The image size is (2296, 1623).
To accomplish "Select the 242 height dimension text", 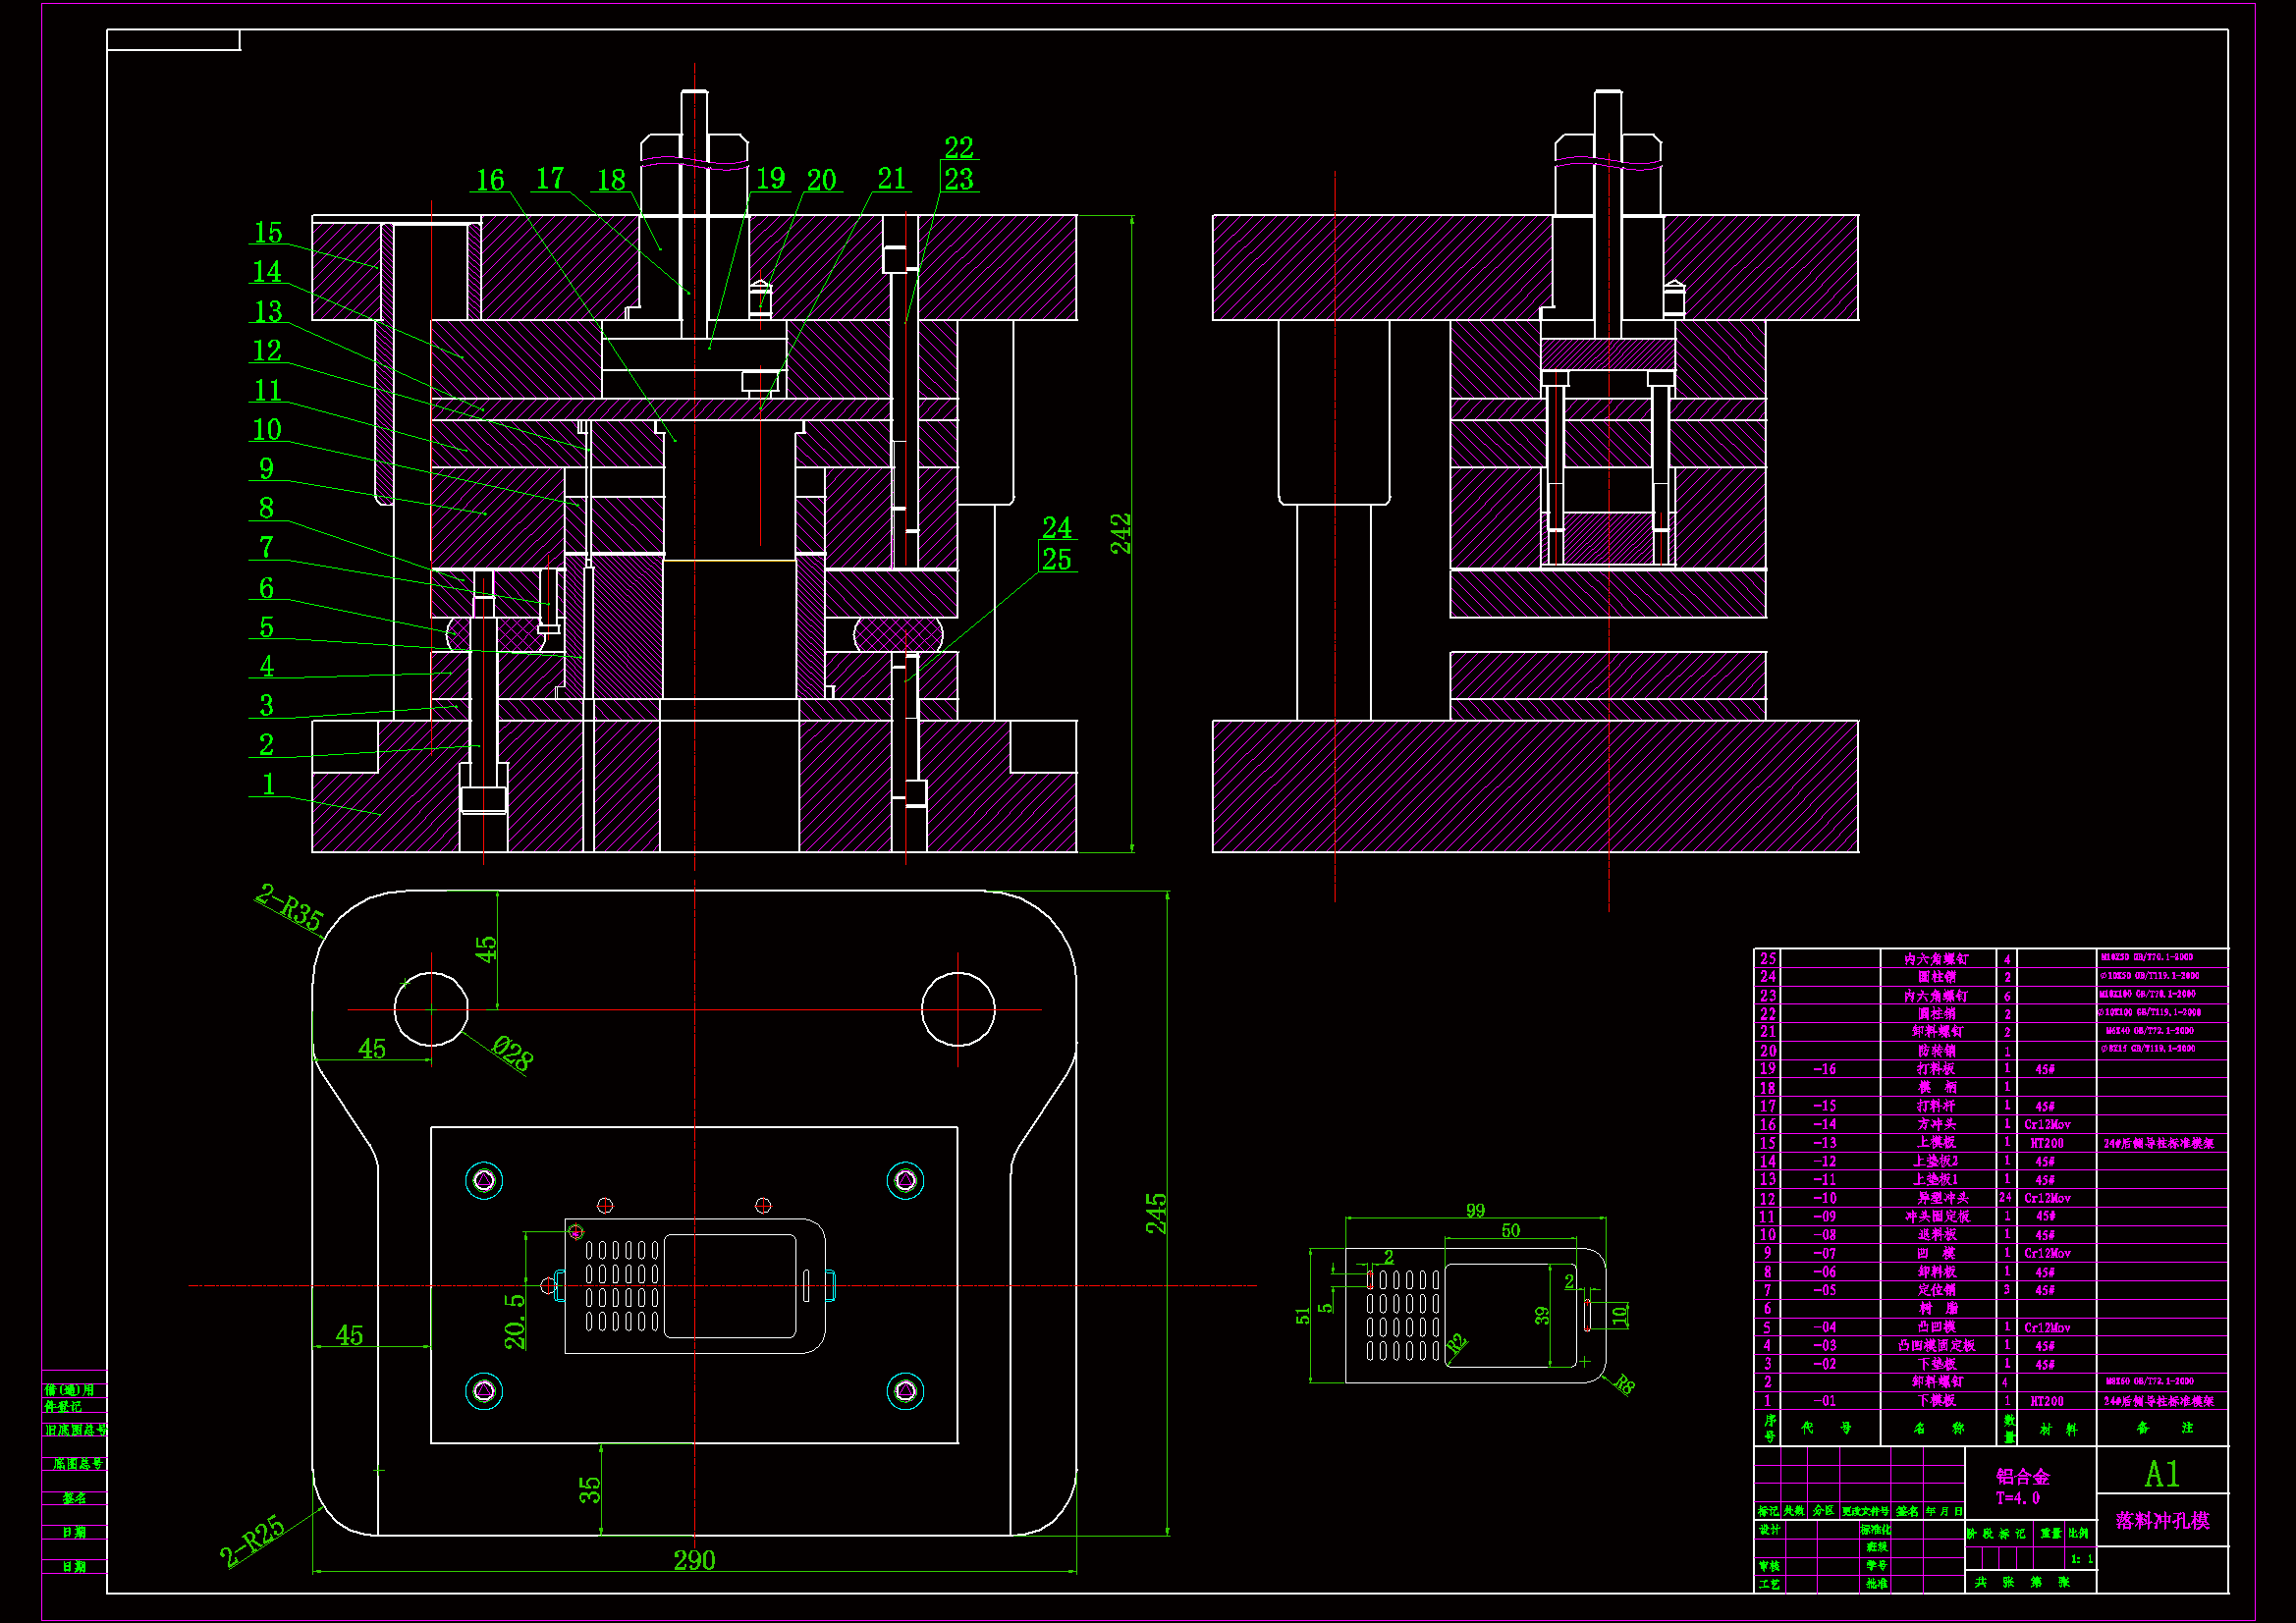I will pos(1121,534).
